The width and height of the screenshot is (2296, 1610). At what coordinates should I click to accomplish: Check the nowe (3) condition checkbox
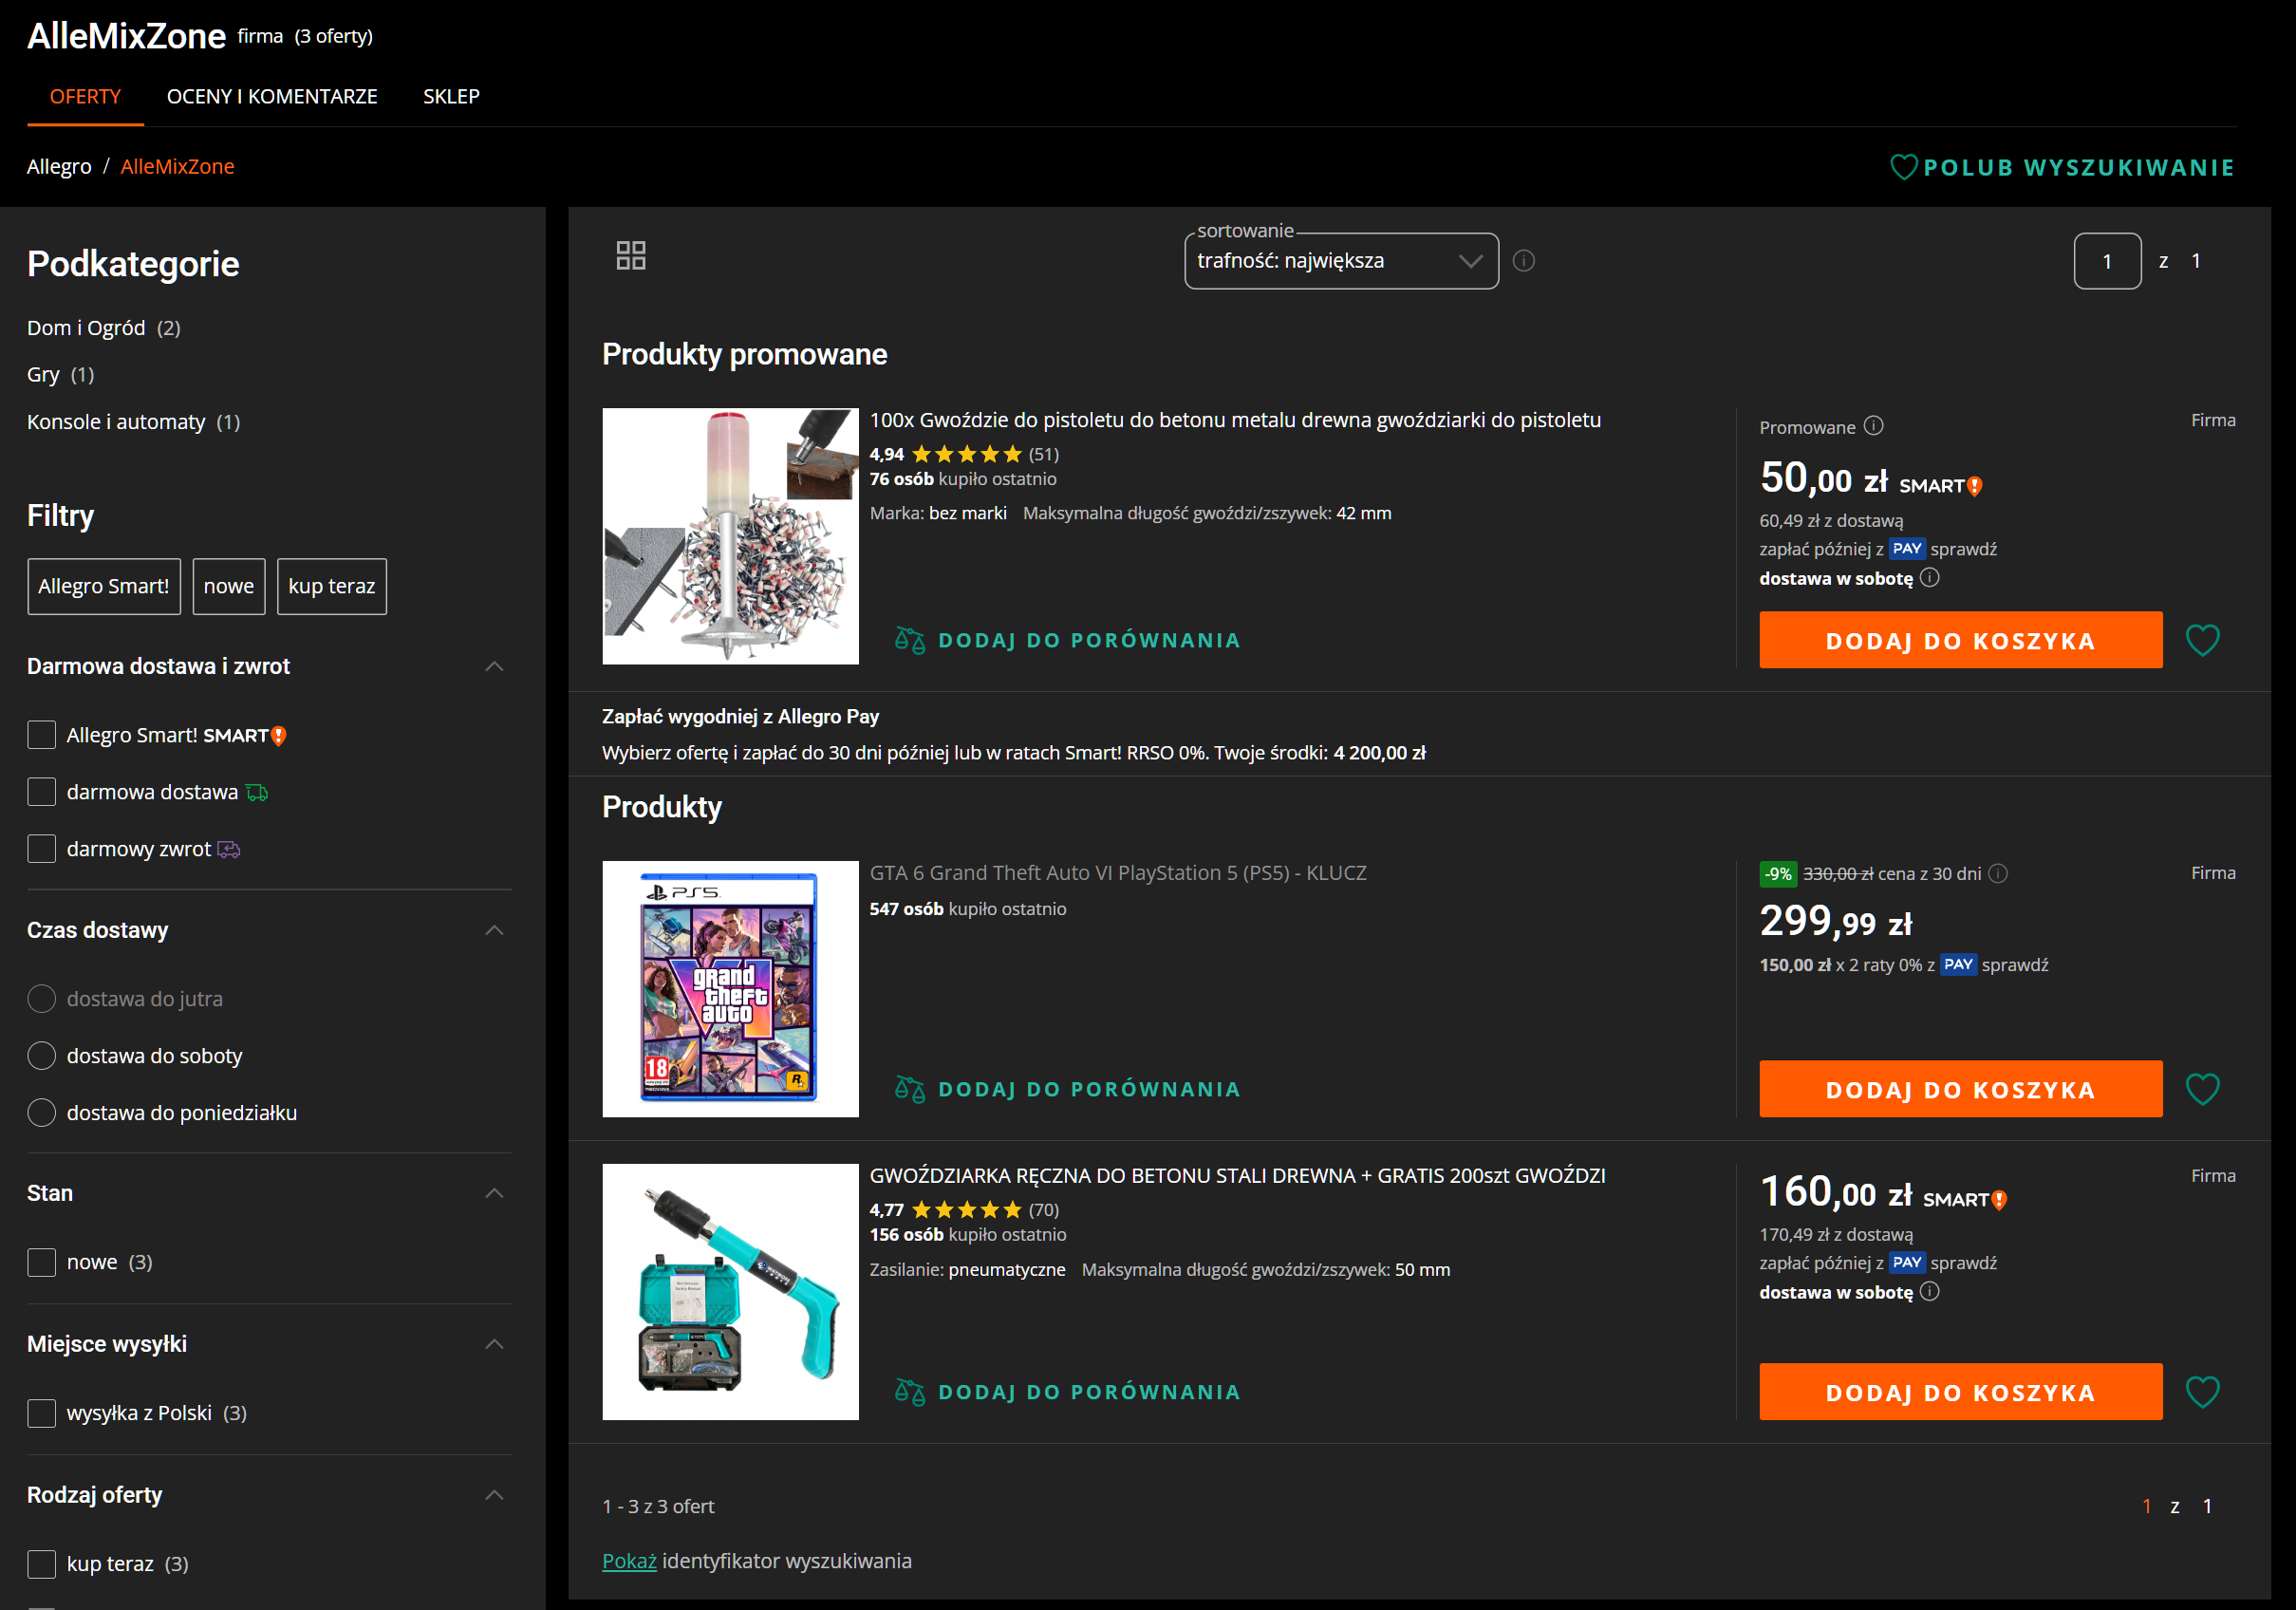[x=41, y=1262]
